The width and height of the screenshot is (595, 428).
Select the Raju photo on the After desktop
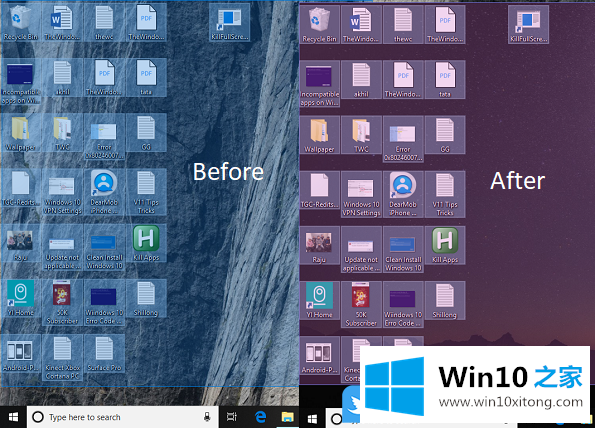click(x=320, y=245)
